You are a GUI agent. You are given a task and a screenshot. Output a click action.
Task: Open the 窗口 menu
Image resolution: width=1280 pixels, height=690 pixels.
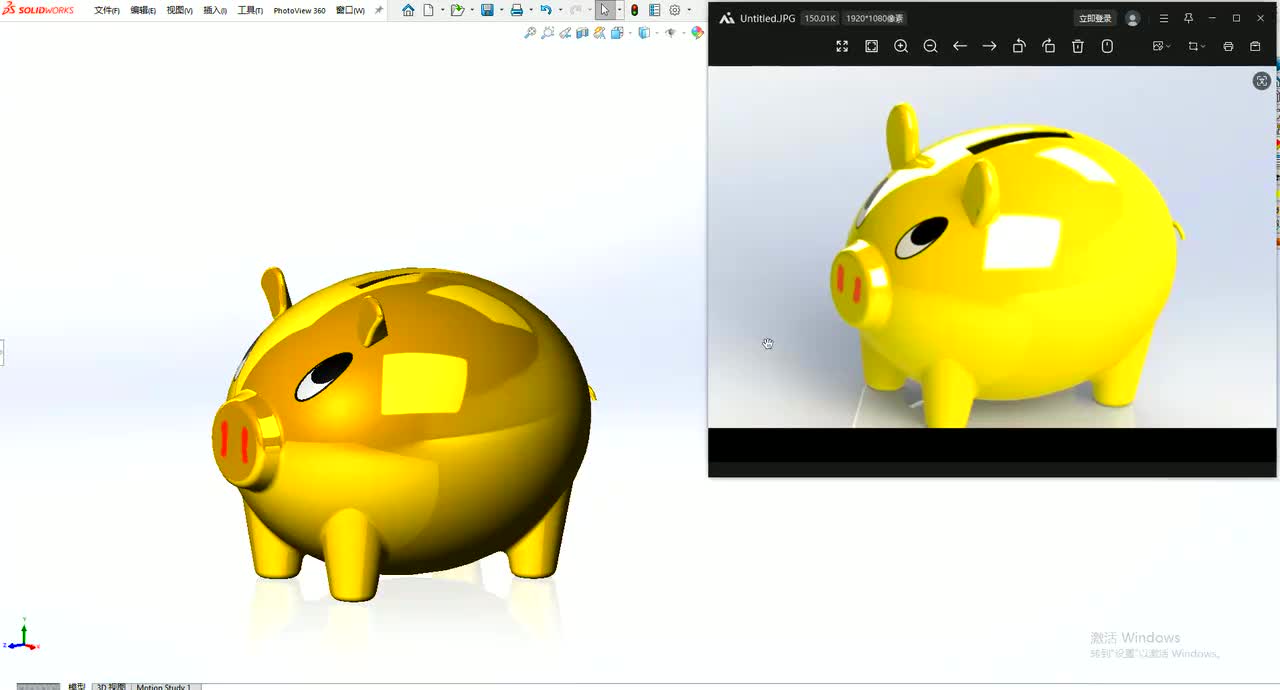[350, 10]
